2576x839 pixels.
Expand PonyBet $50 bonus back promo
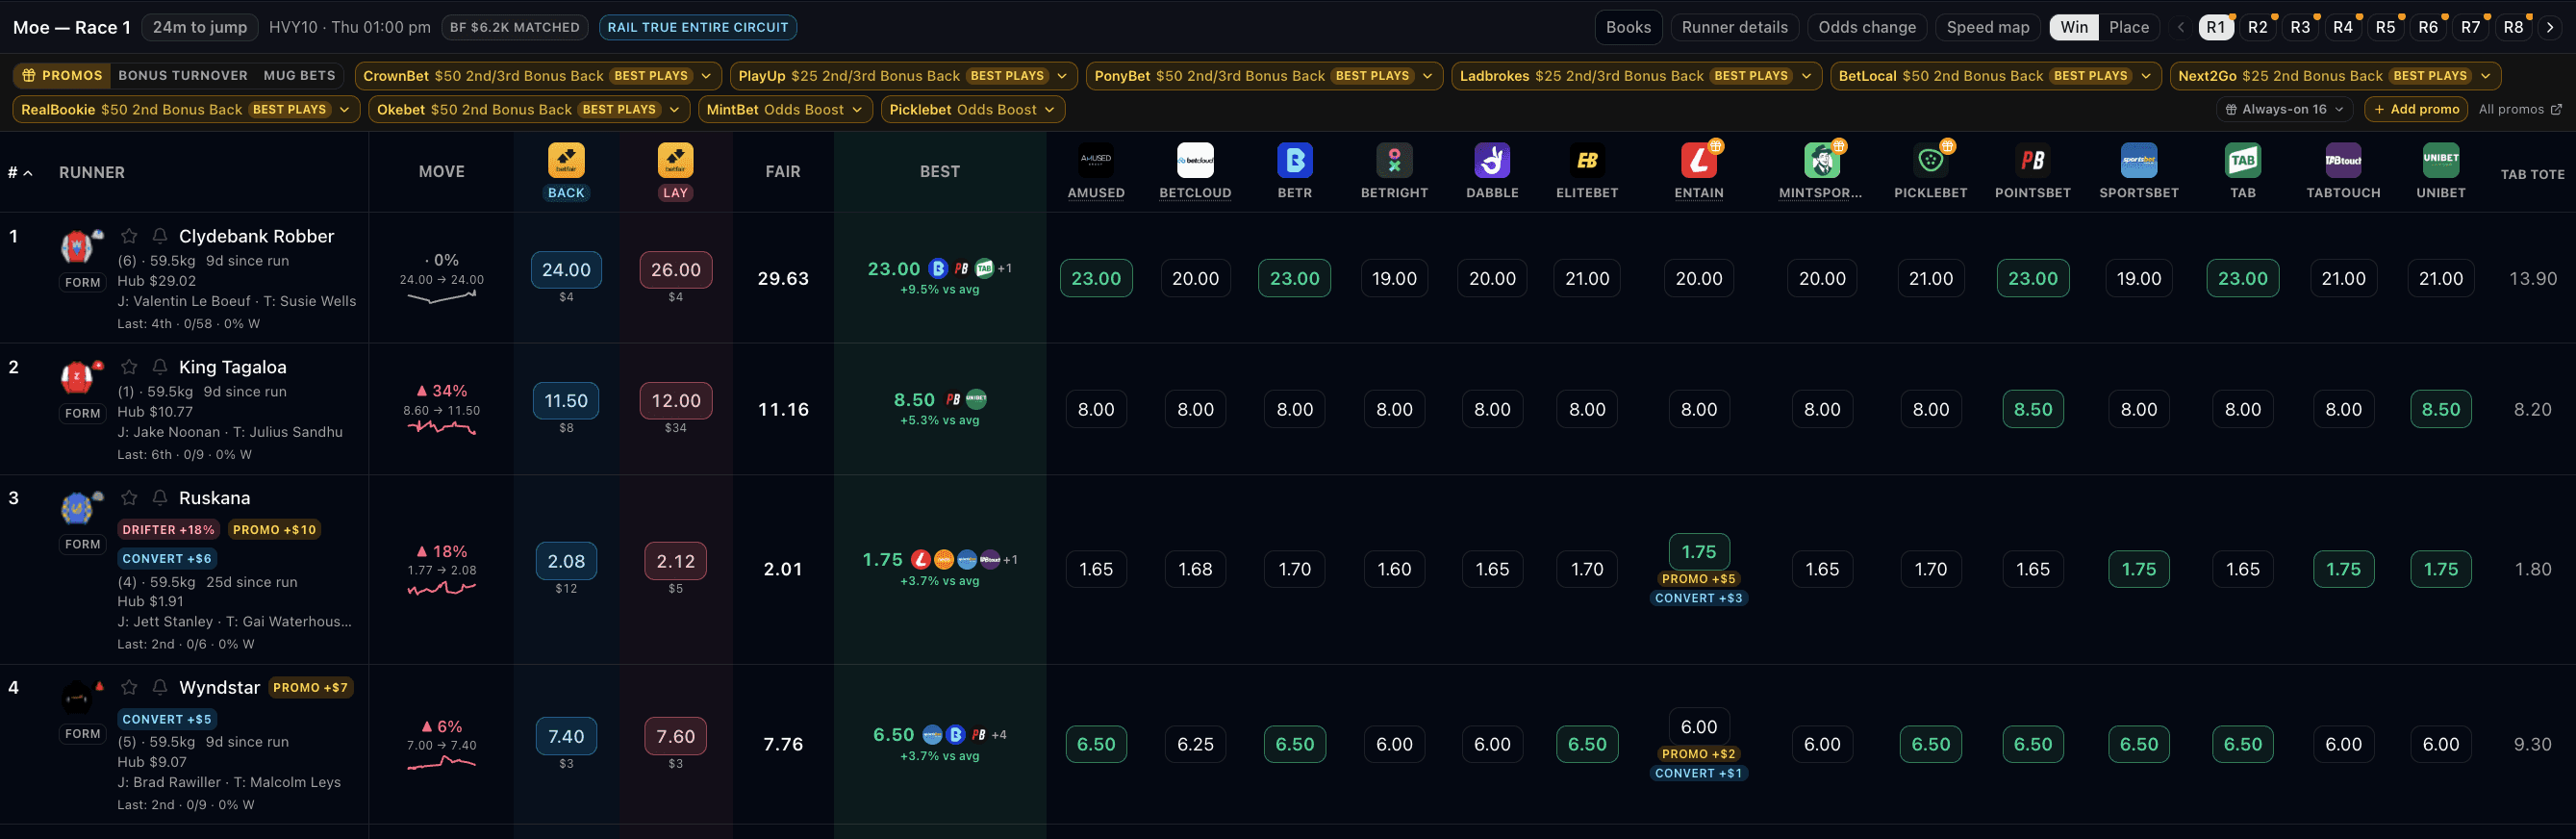tap(1264, 76)
